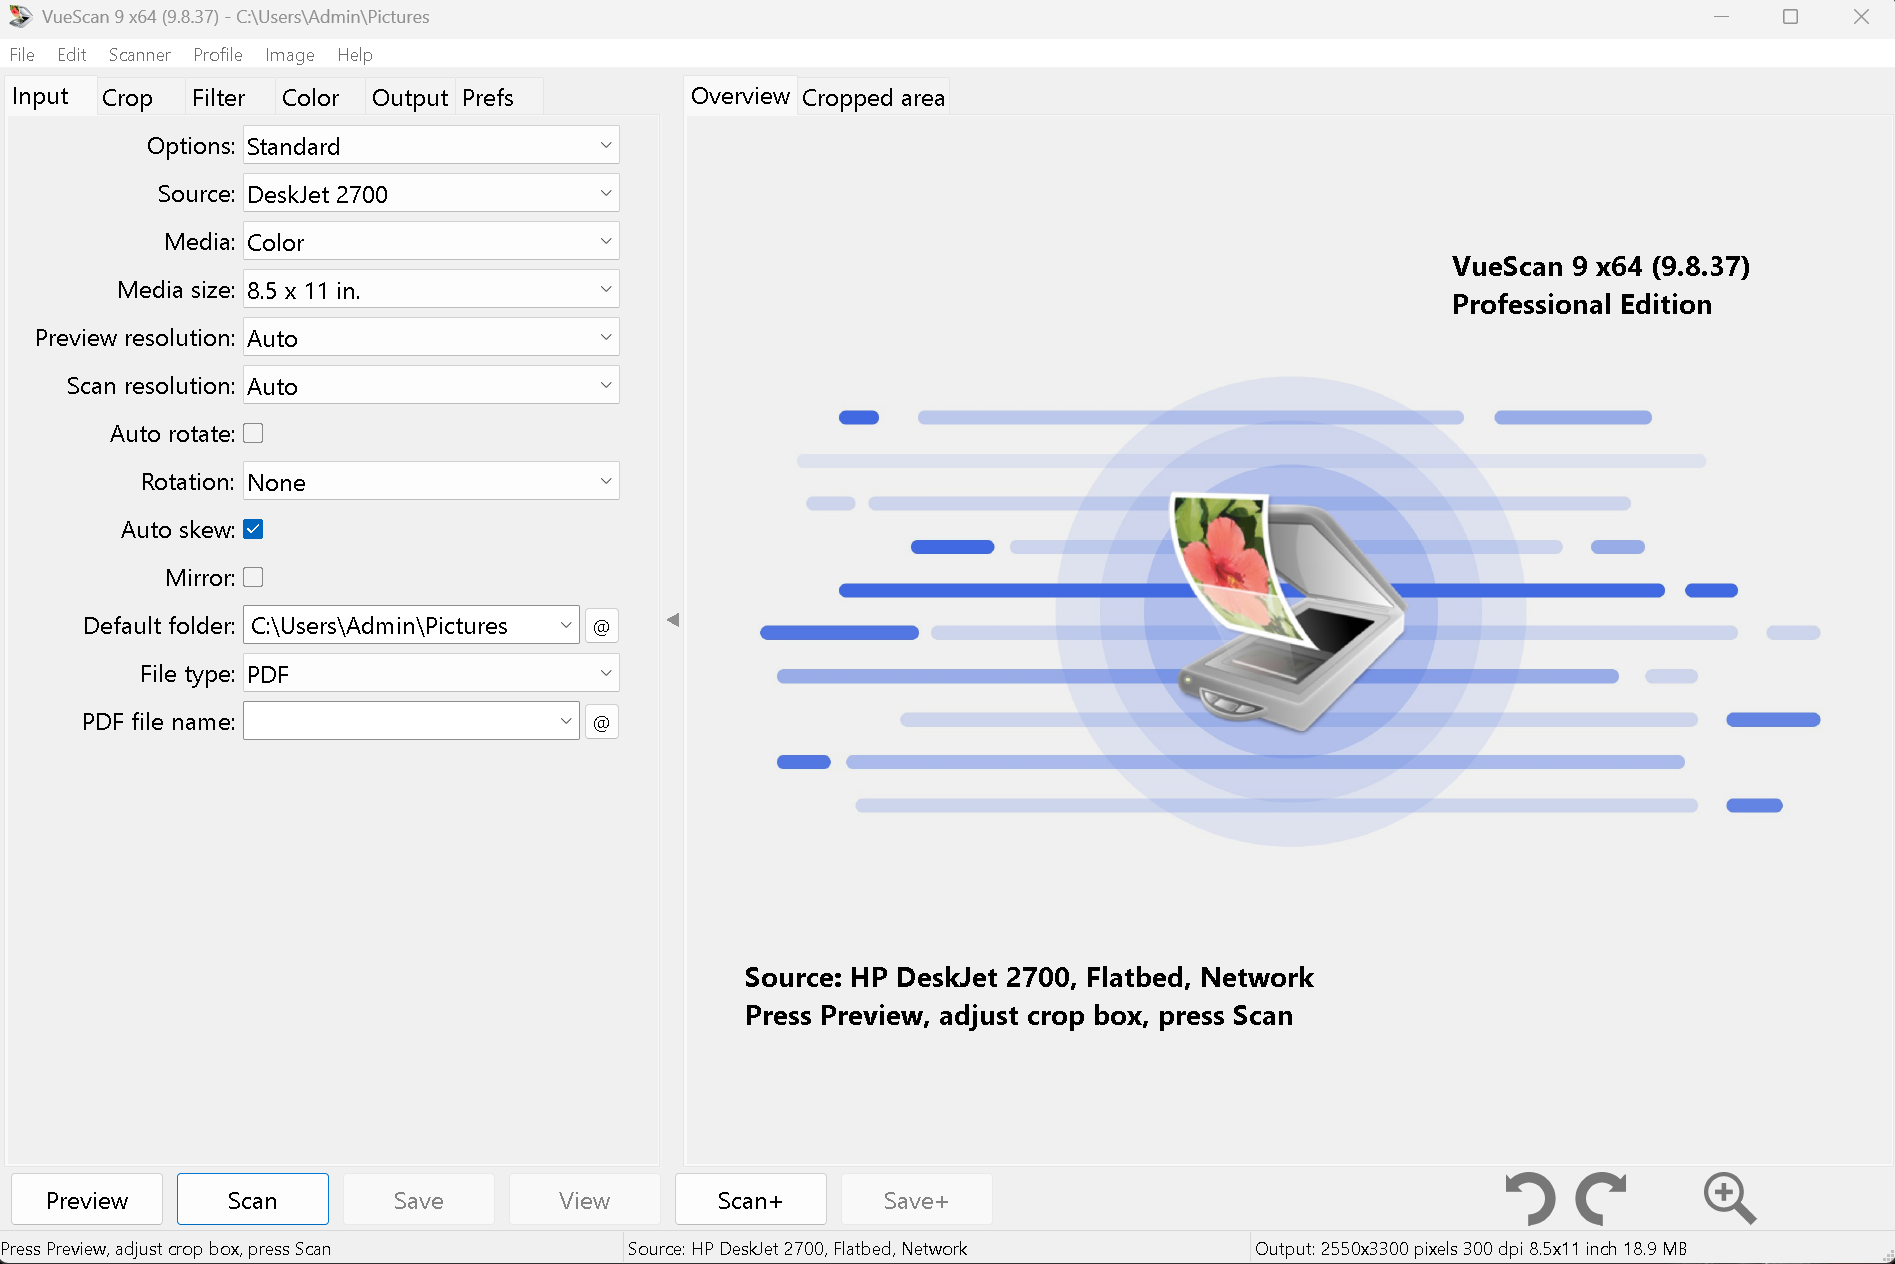Screen dimensions: 1895x1264
Task: Switch to the Output tab
Action: click(410, 97)
